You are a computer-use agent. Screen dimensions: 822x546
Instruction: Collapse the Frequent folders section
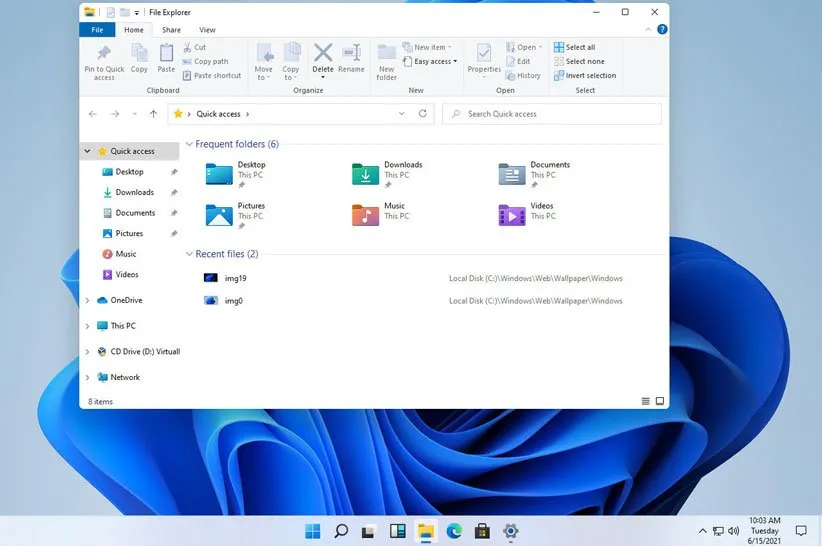pyautogui.click(x=189, y=145)
